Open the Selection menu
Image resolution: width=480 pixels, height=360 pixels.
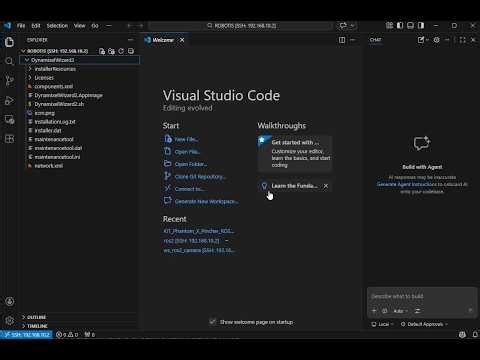tap(57, 26)
